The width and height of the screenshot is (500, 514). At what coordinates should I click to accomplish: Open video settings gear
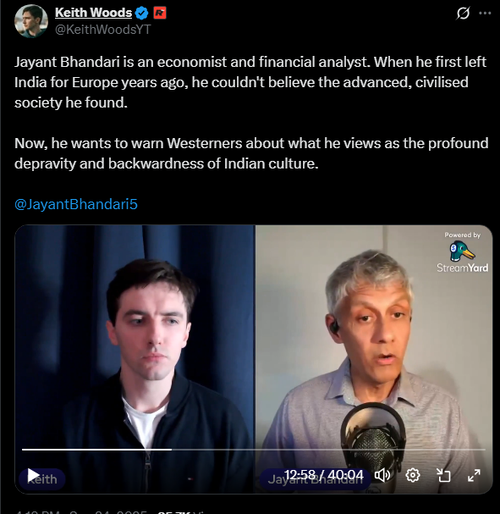point(413,475)
